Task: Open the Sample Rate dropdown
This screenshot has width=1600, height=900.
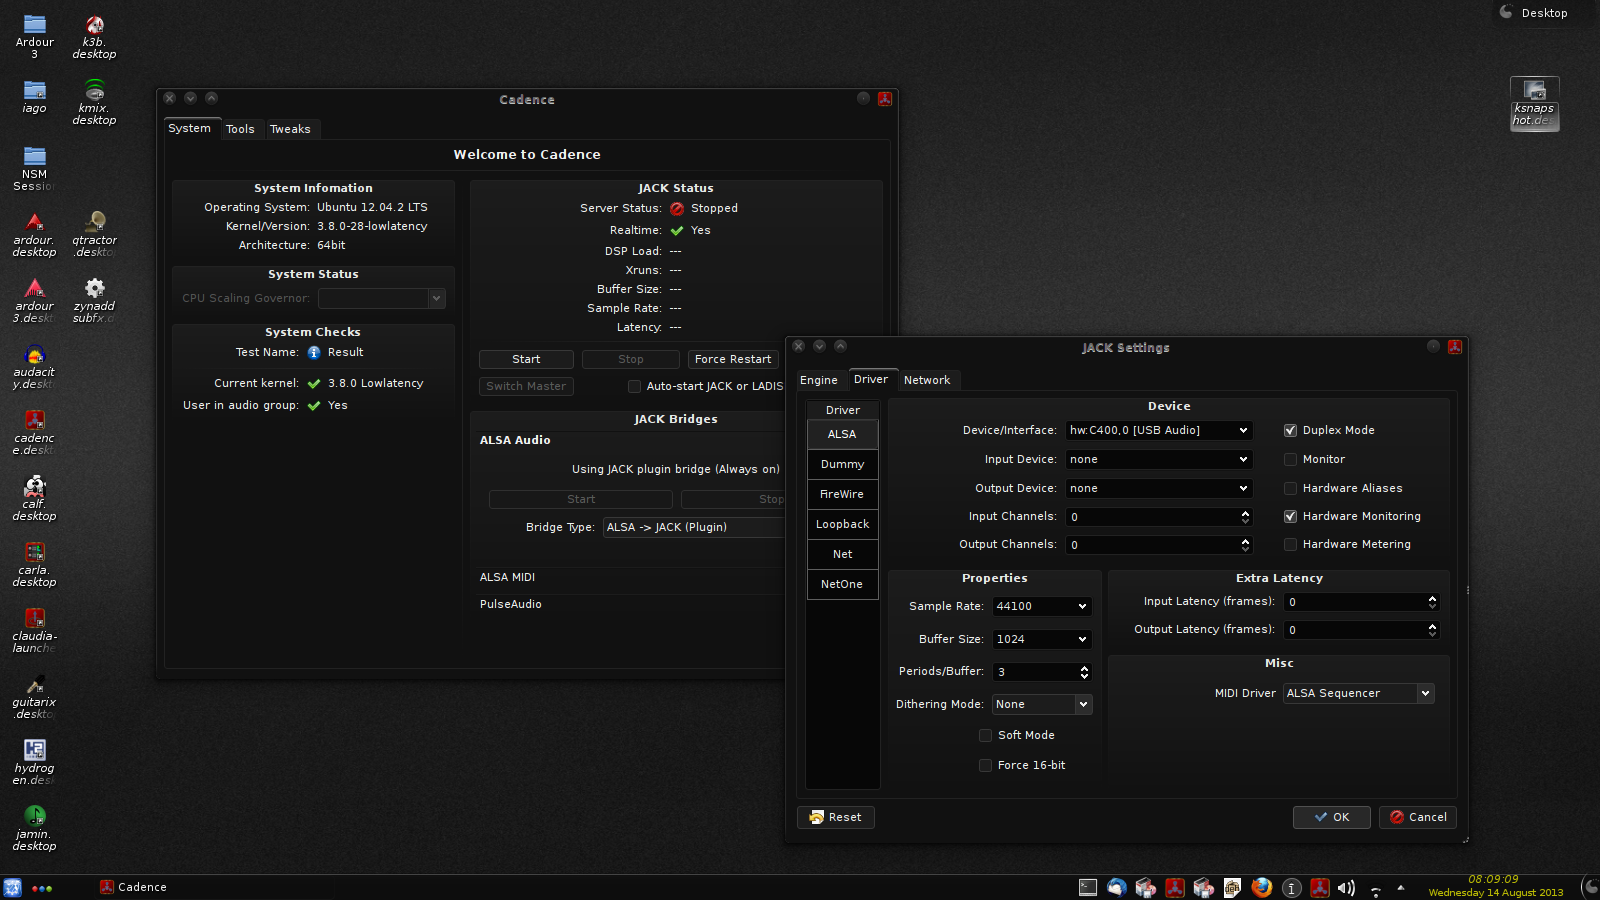Action: coord(1041,607)
